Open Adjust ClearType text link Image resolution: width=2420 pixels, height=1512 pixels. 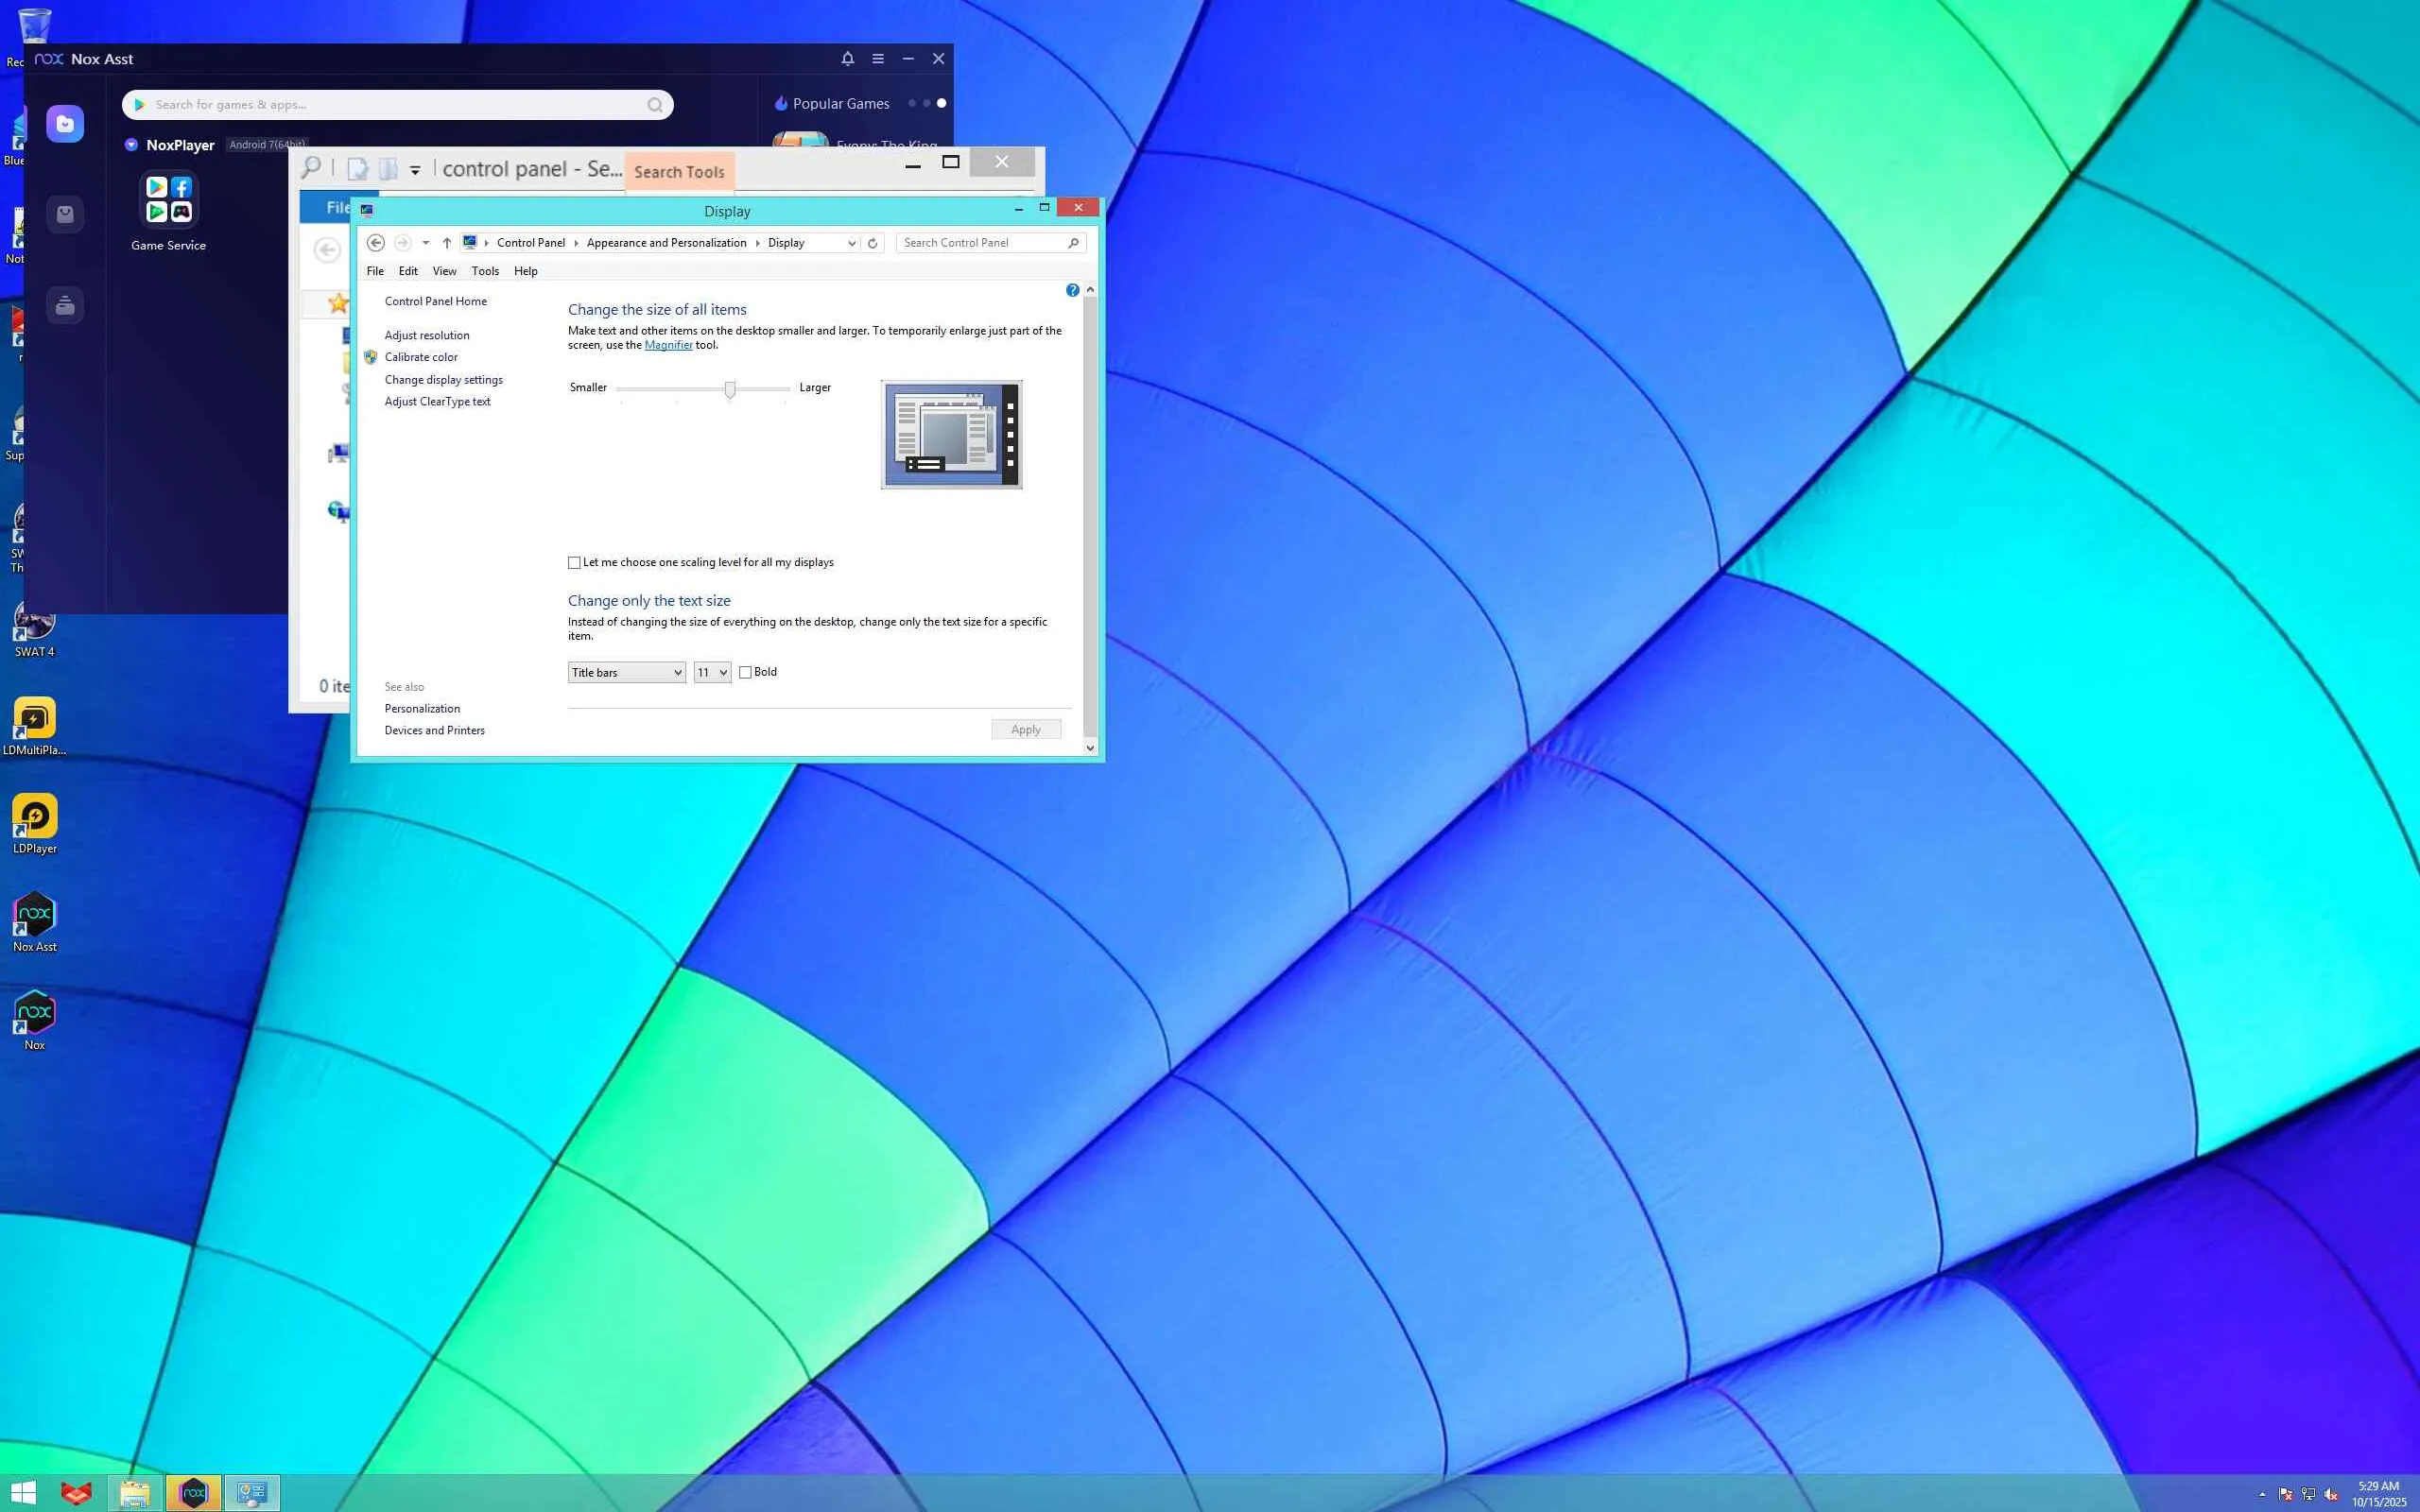click(437, 402)
